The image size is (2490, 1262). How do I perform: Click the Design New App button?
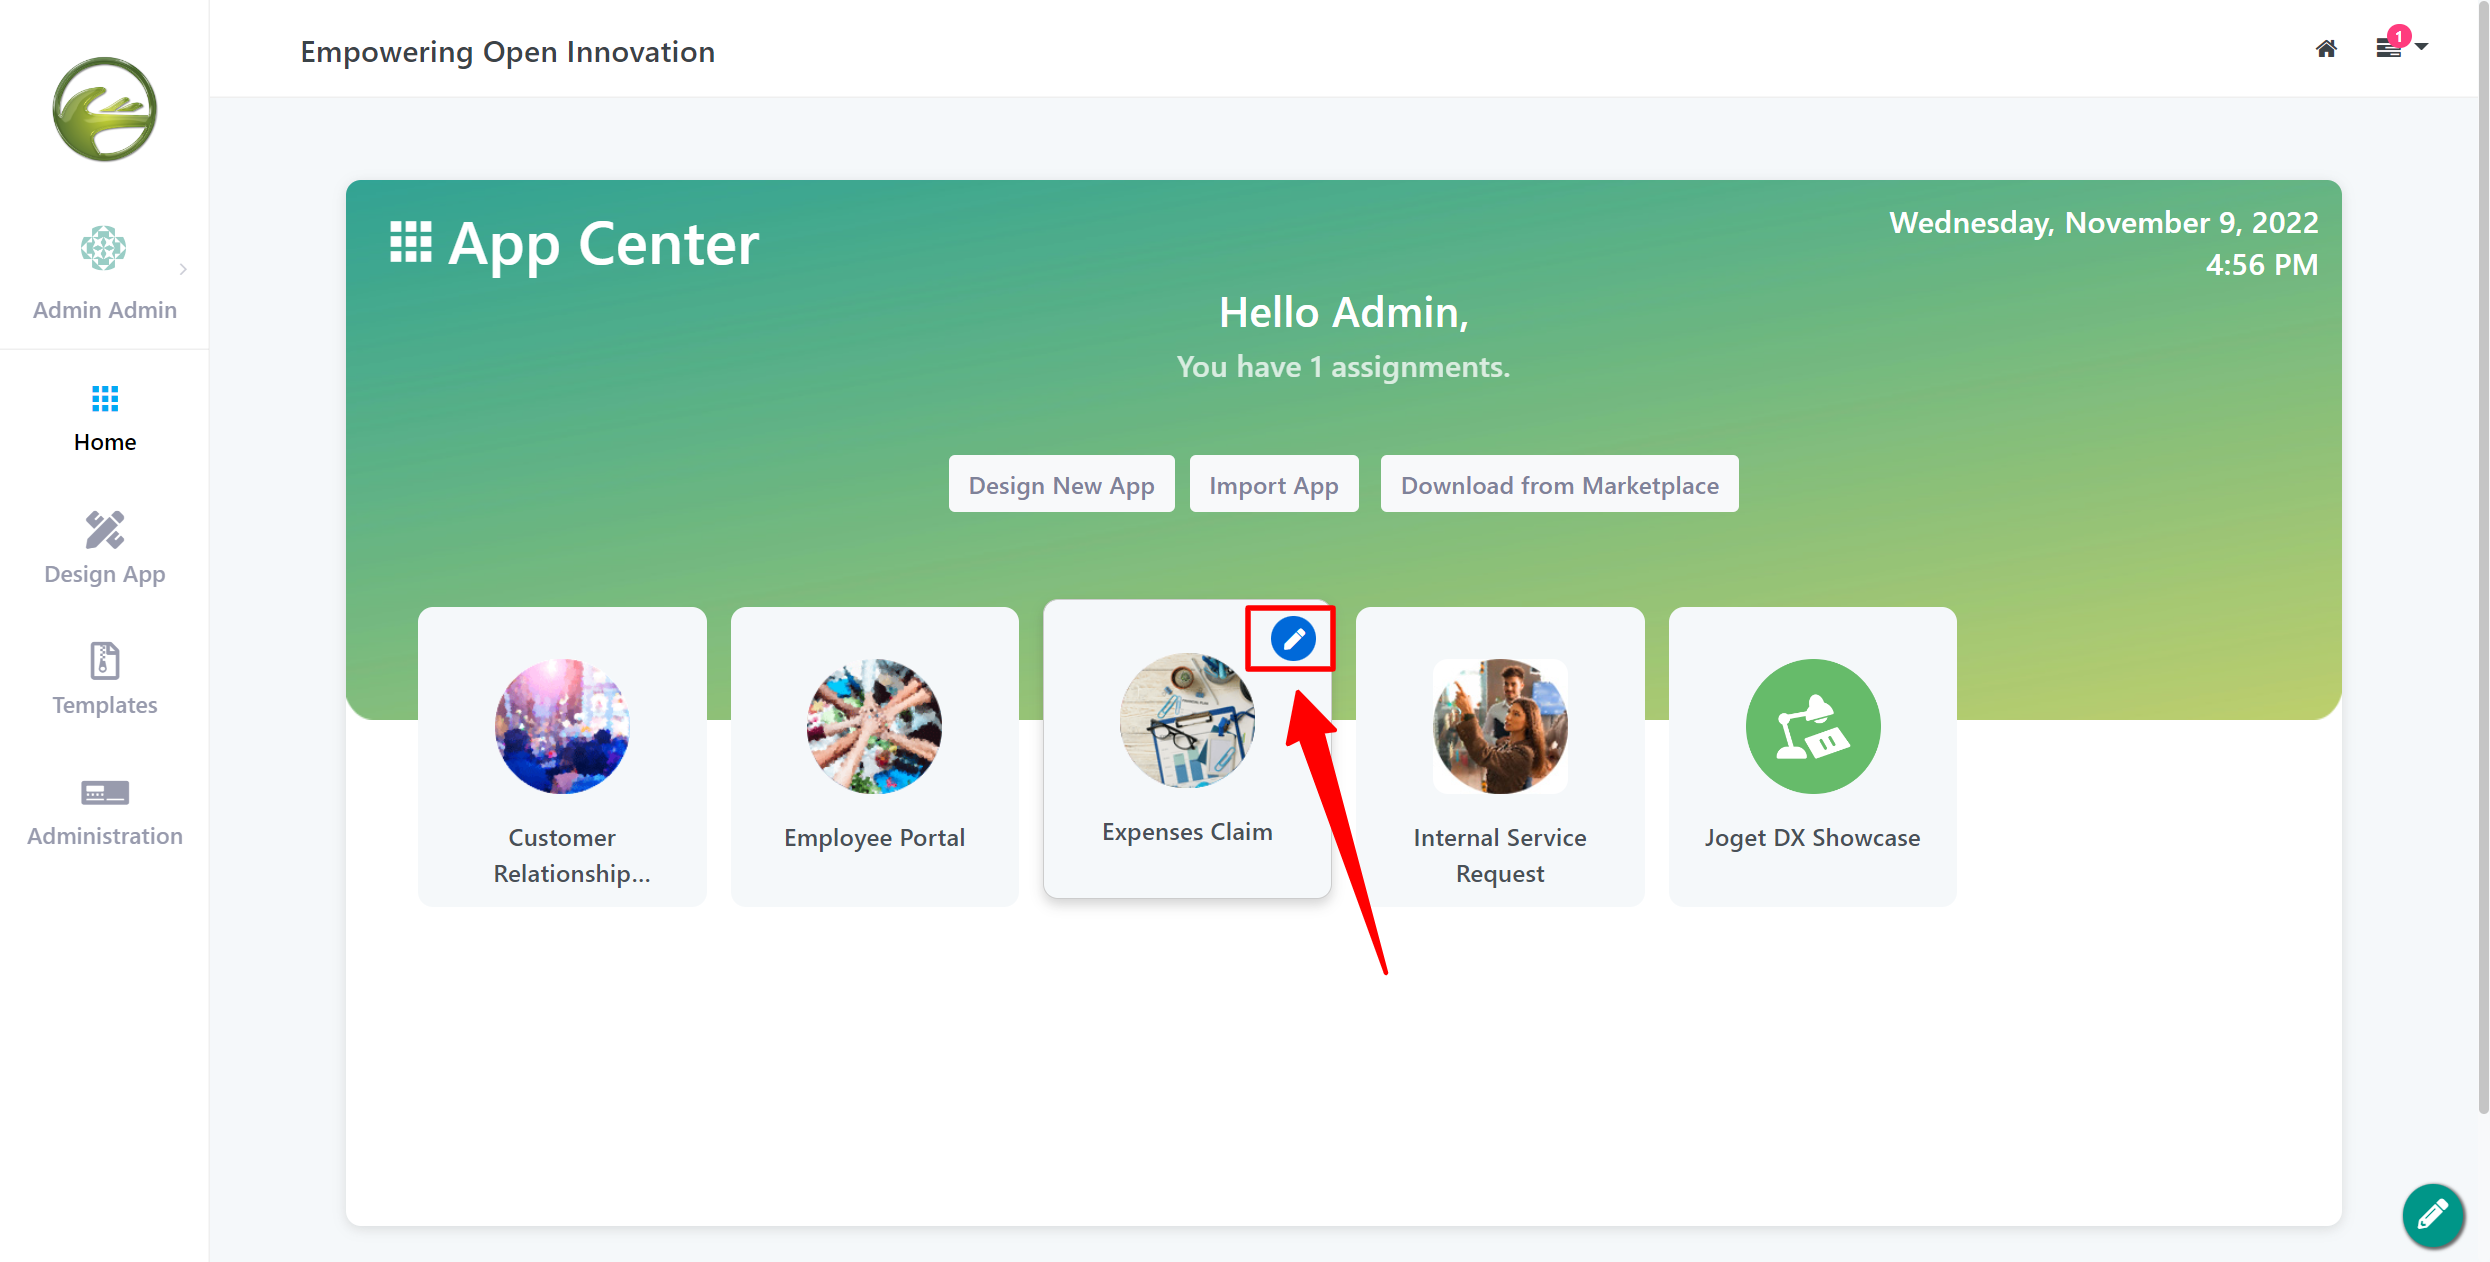[x=1061, y=485]
